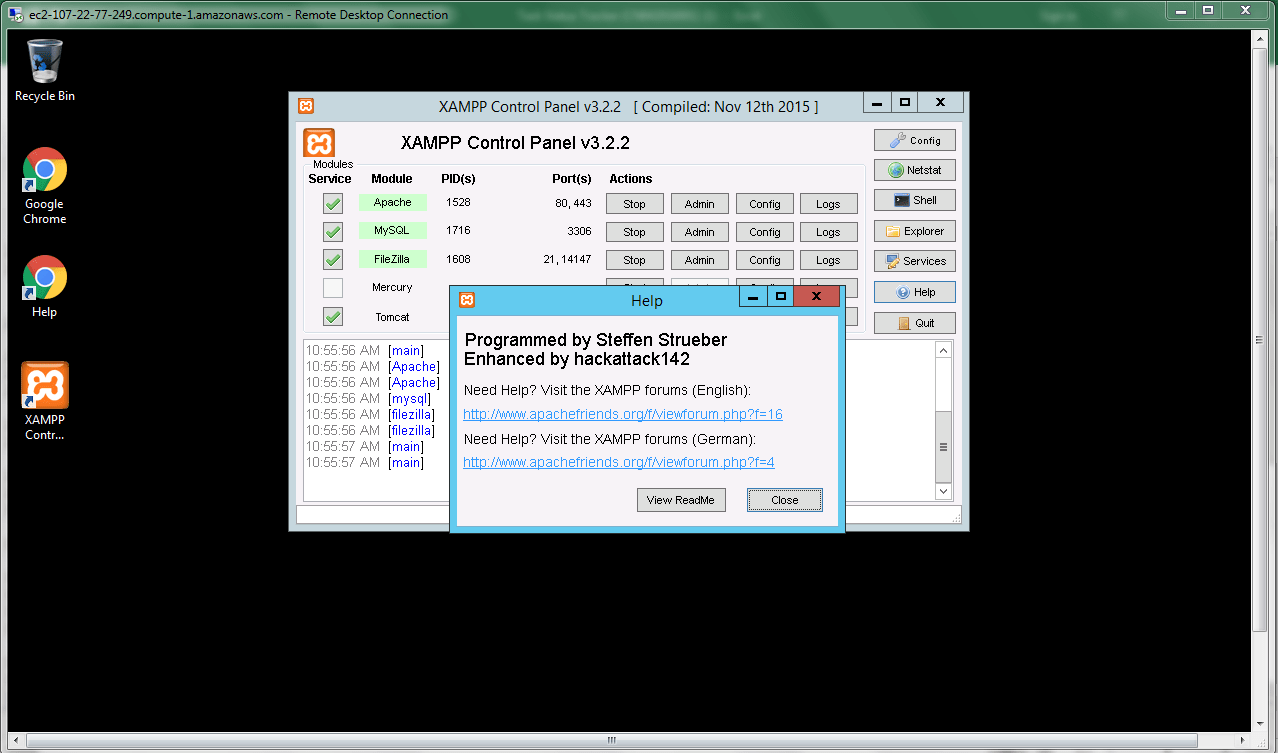Click the Services button in XAMPP
1278x753 pixels.
pos(914,261)
